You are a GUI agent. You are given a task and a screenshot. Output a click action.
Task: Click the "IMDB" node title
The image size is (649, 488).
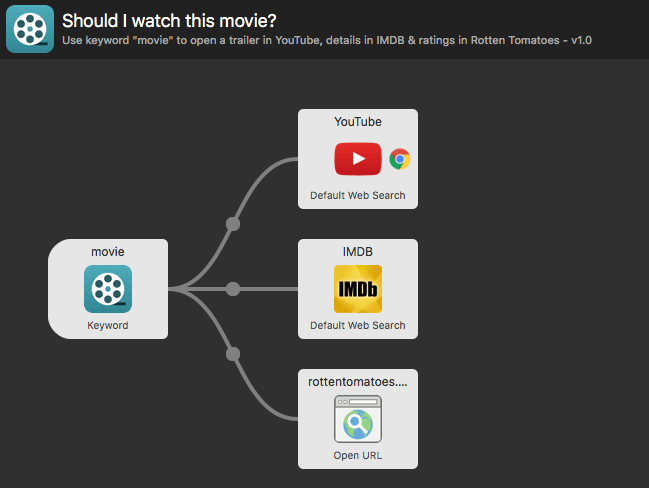tap(358, 252)
